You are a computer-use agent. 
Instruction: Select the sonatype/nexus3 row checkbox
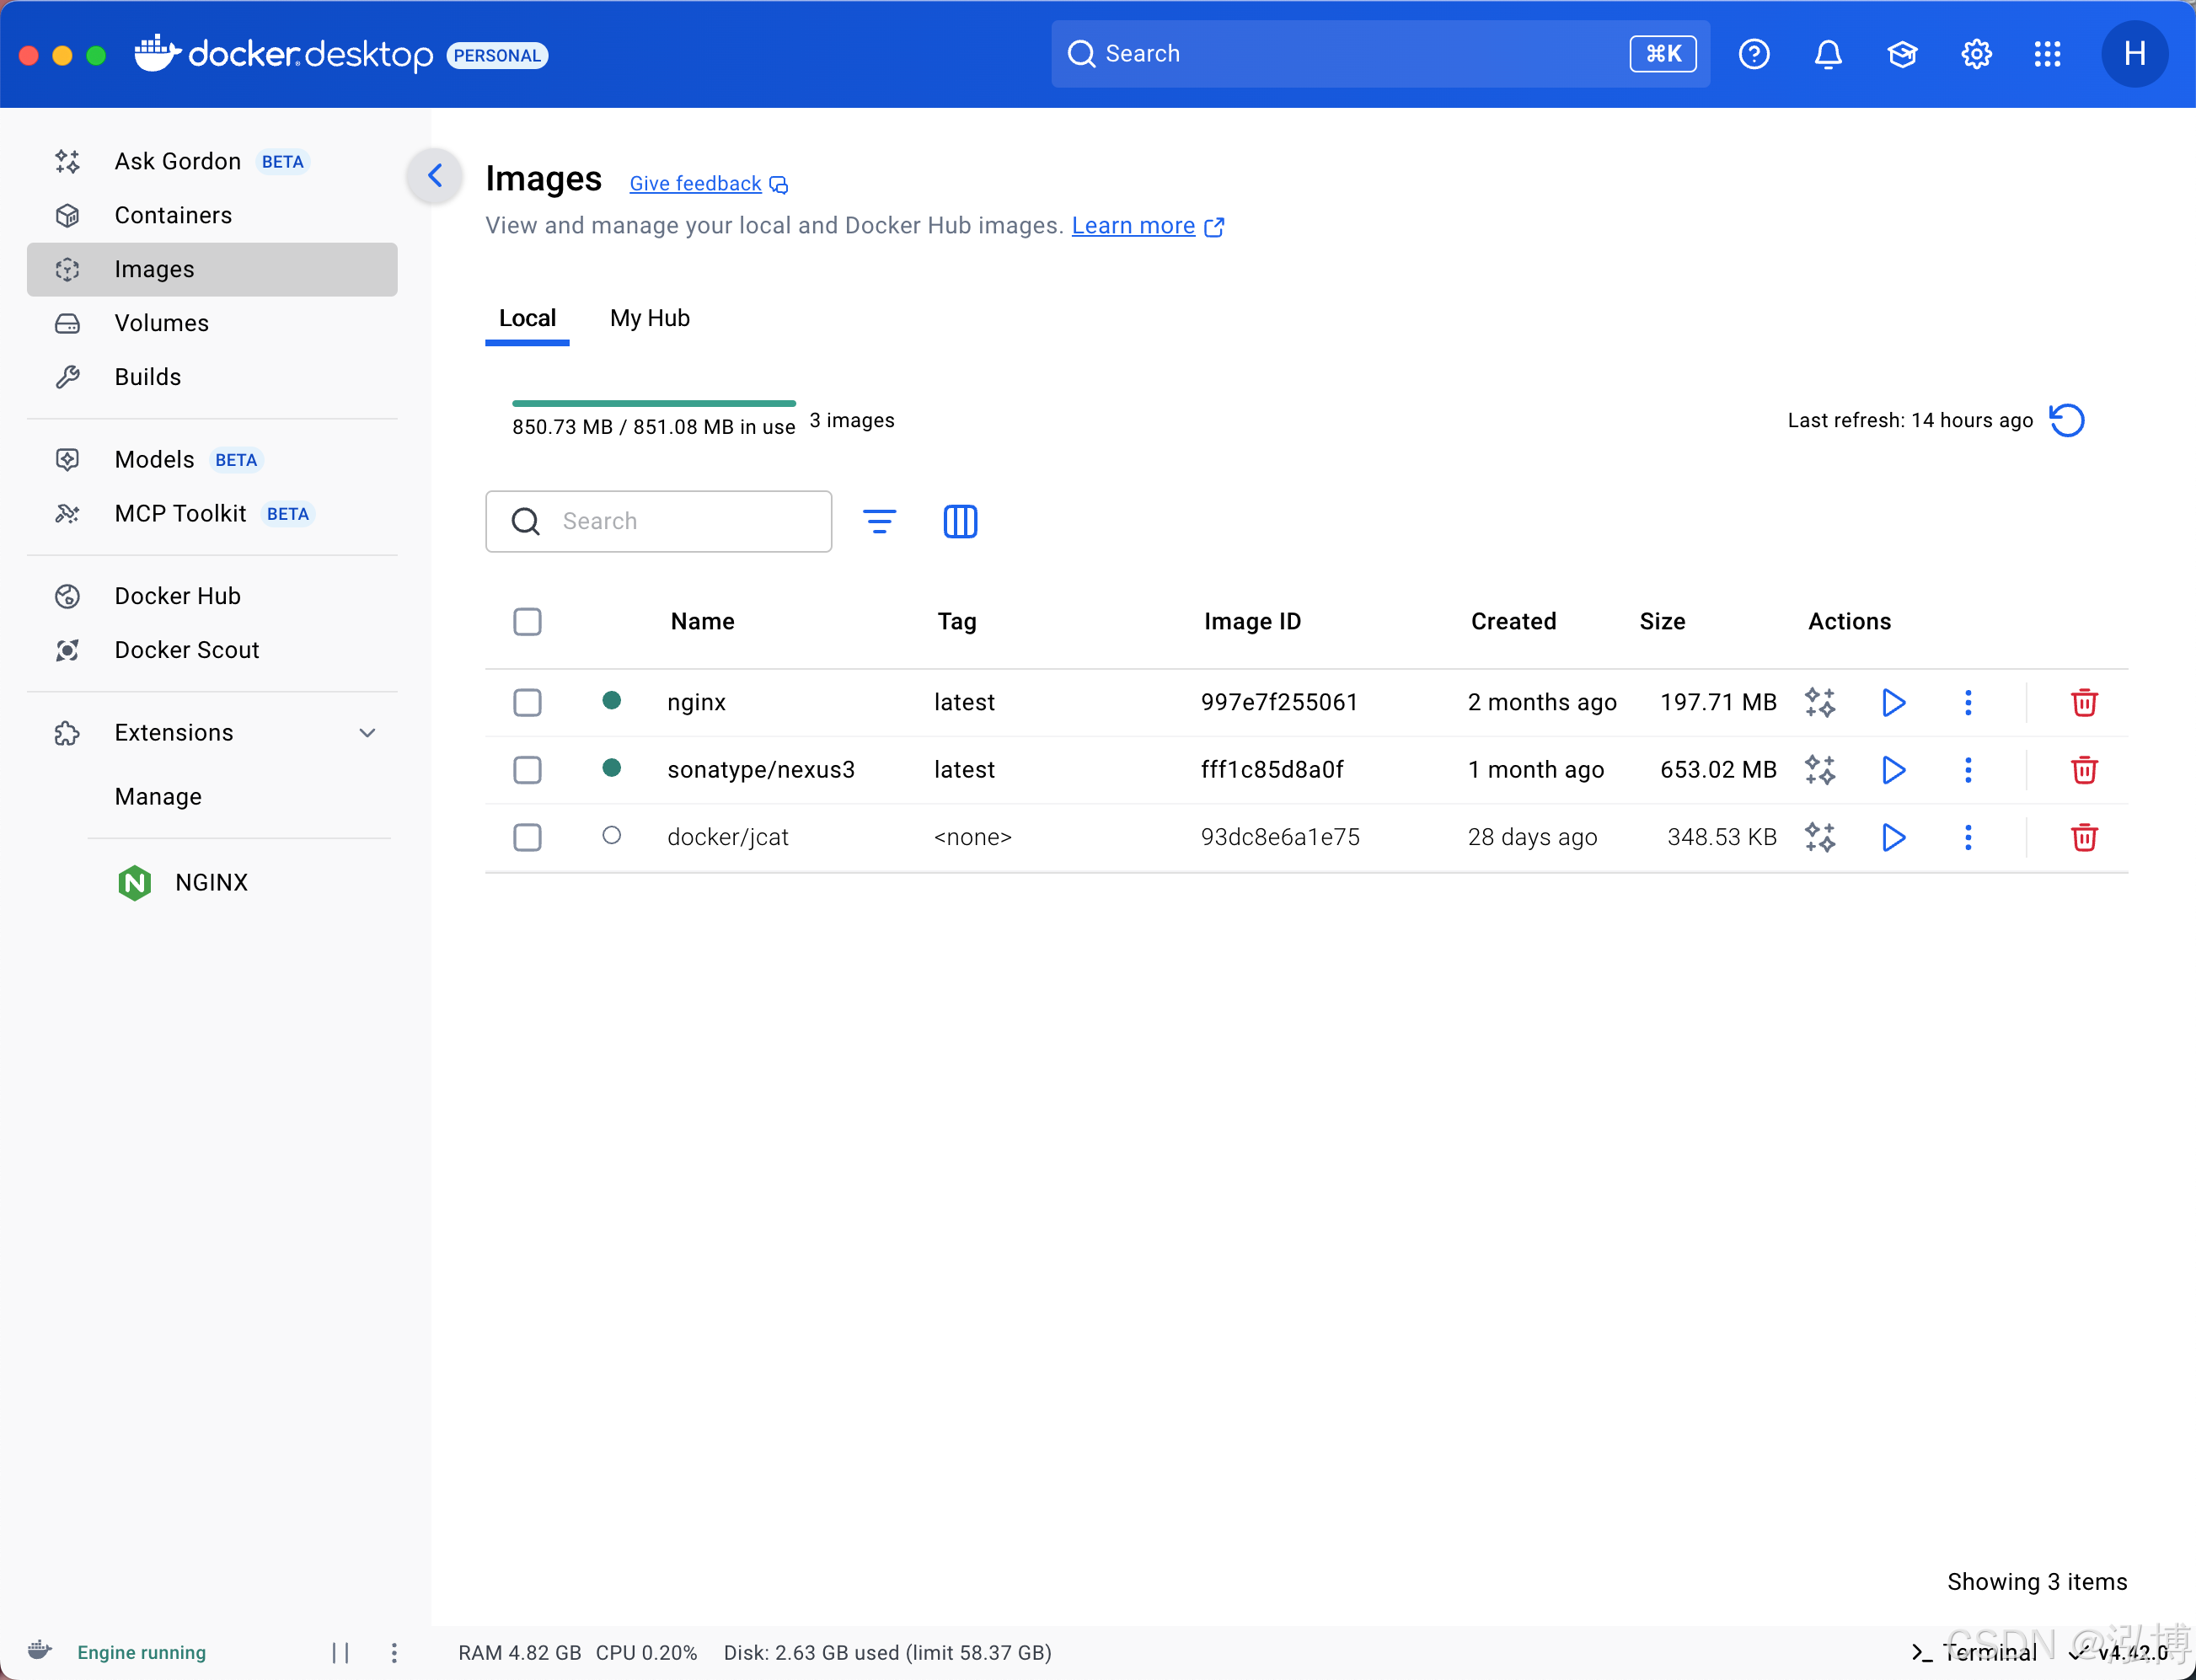click(x=527, y=770)
